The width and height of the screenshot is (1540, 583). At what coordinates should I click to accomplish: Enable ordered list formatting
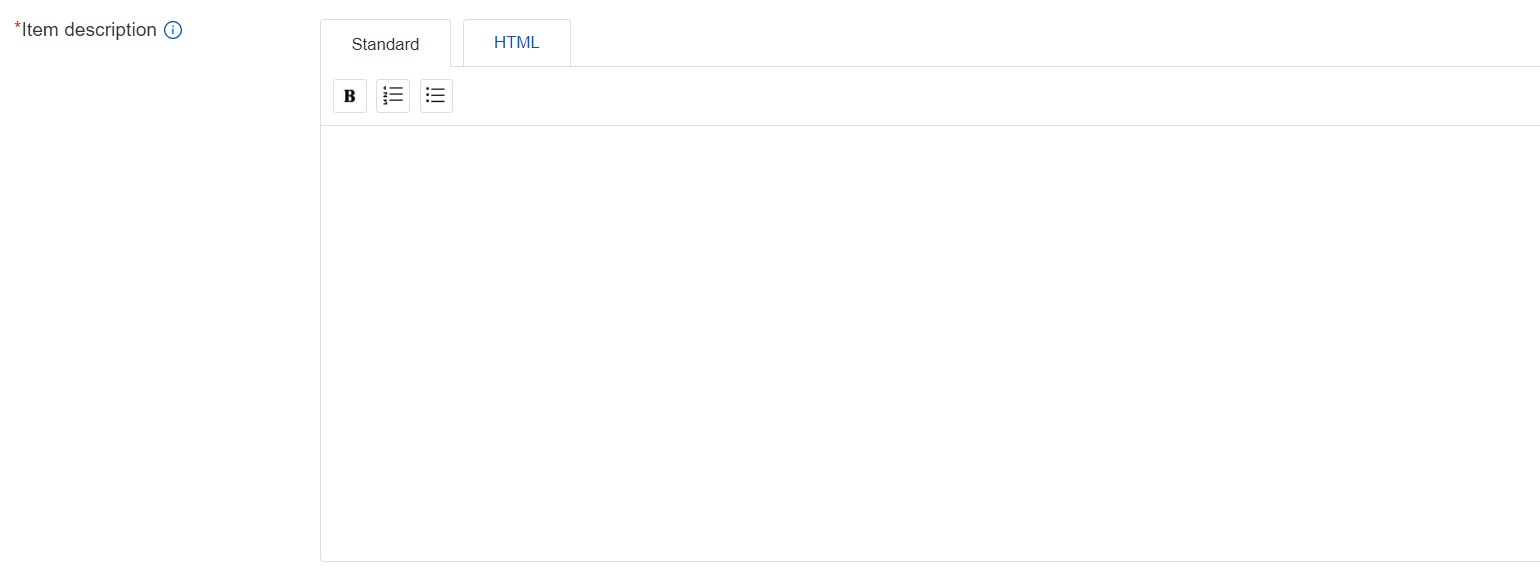393,96
